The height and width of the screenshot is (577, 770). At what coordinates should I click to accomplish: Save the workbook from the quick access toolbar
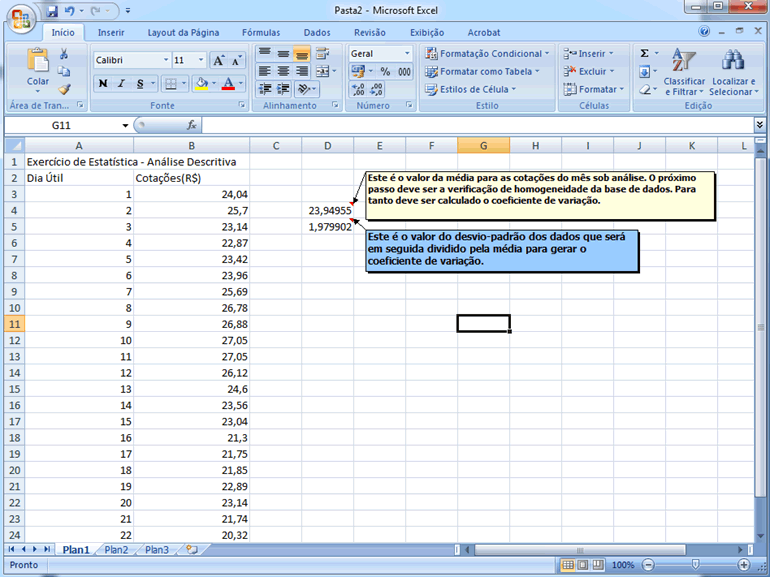pos(51,12)
